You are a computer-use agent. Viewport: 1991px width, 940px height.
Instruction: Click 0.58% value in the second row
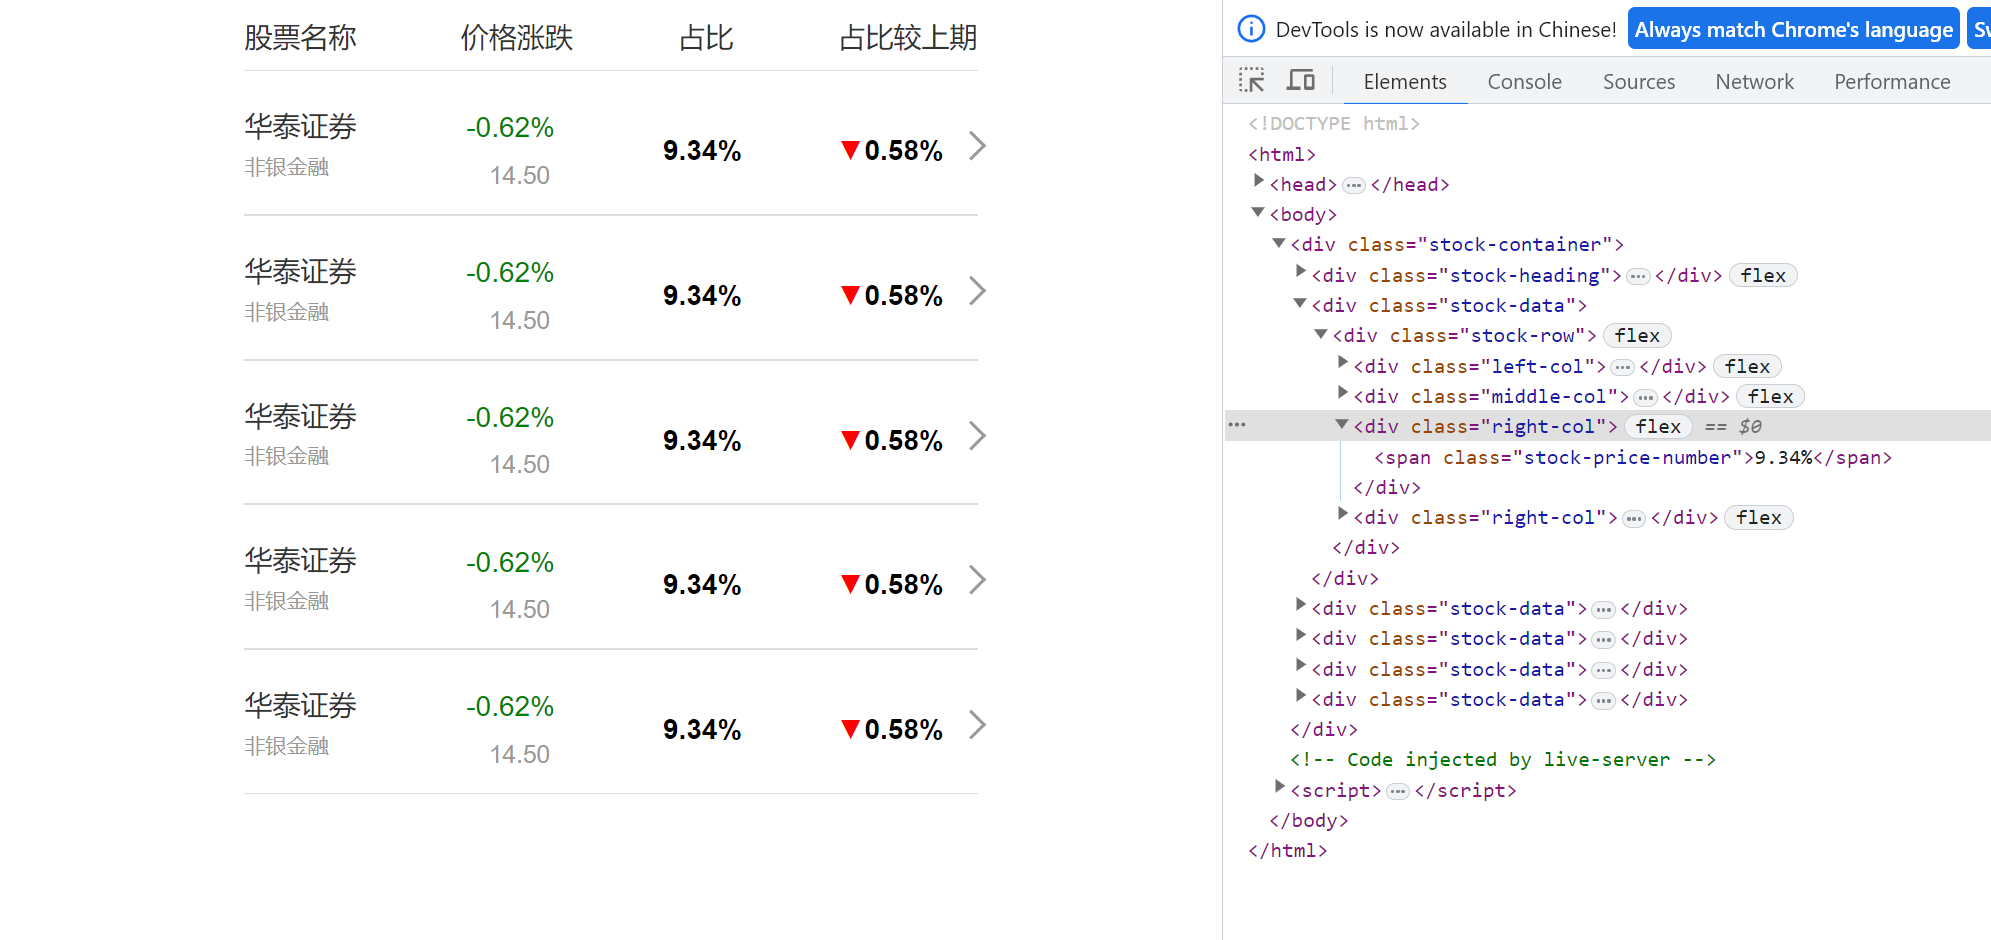904,296
